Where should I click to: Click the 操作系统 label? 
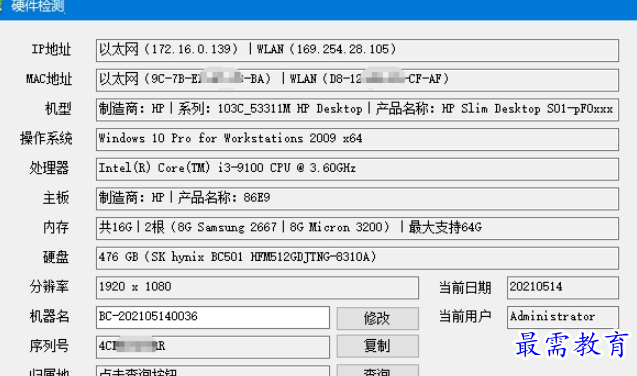(x=46, y=138)
